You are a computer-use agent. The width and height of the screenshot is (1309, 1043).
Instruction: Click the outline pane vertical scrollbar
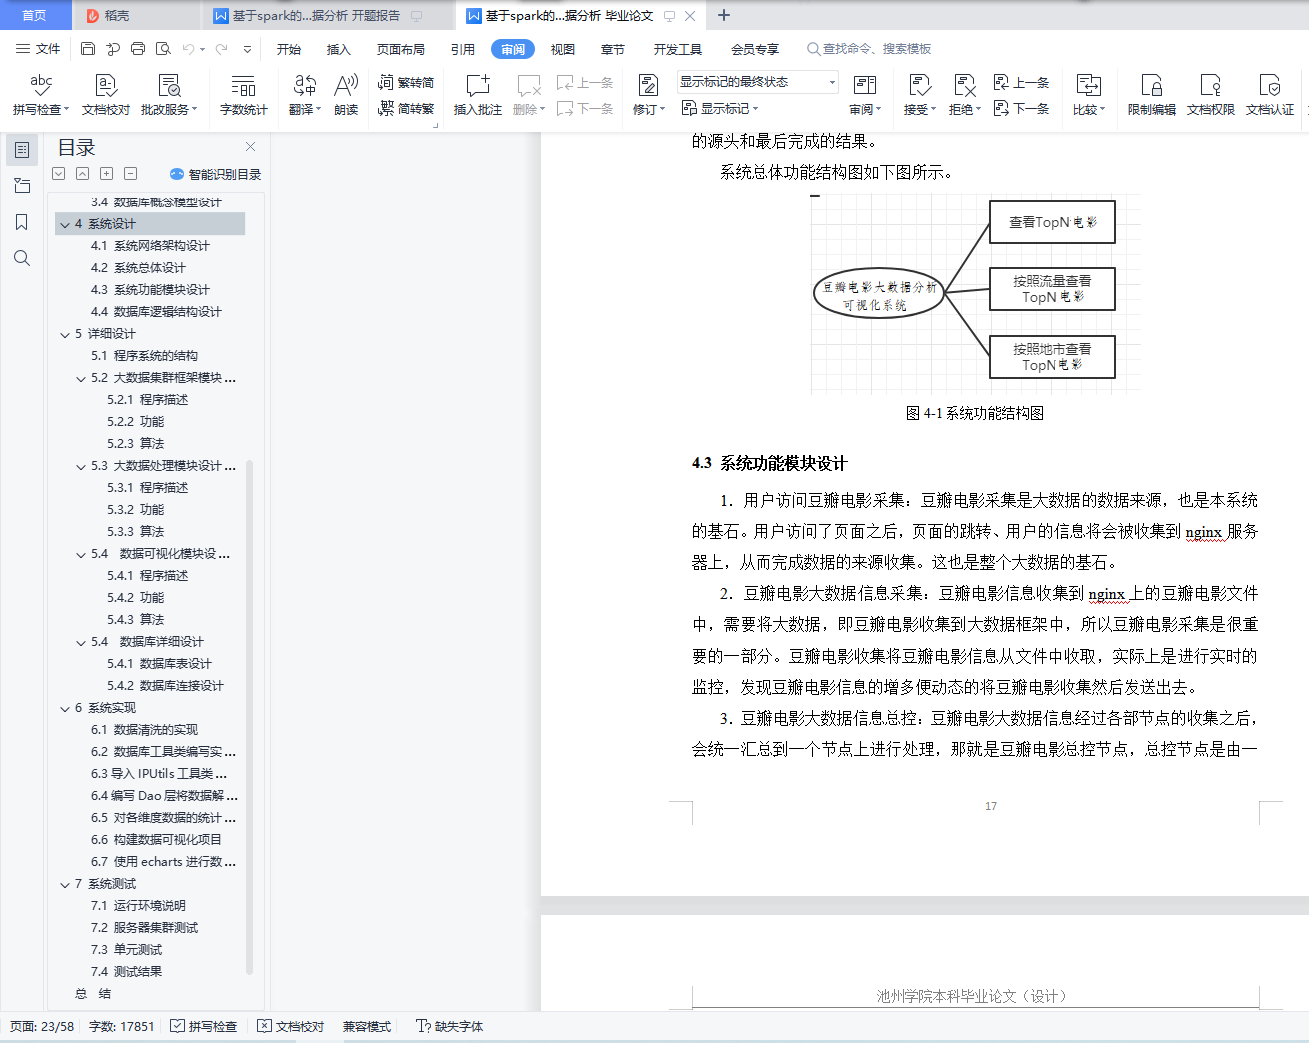249,716
